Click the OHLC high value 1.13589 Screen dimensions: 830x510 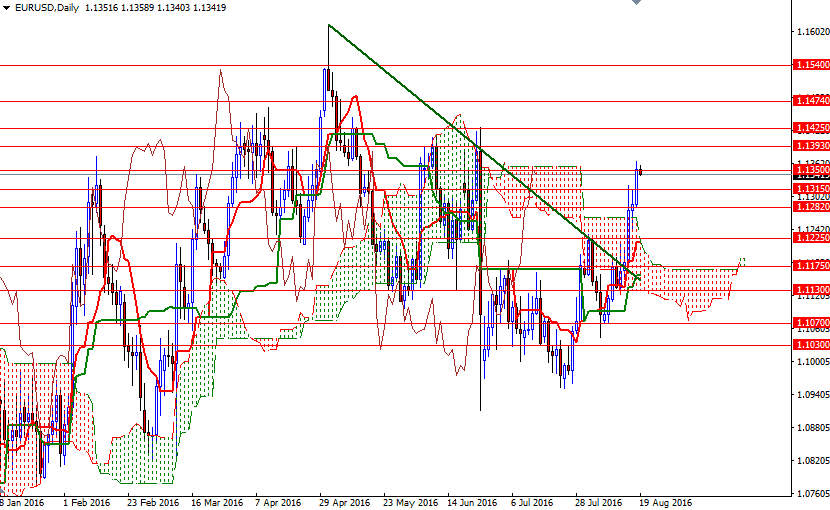point(138,8)
